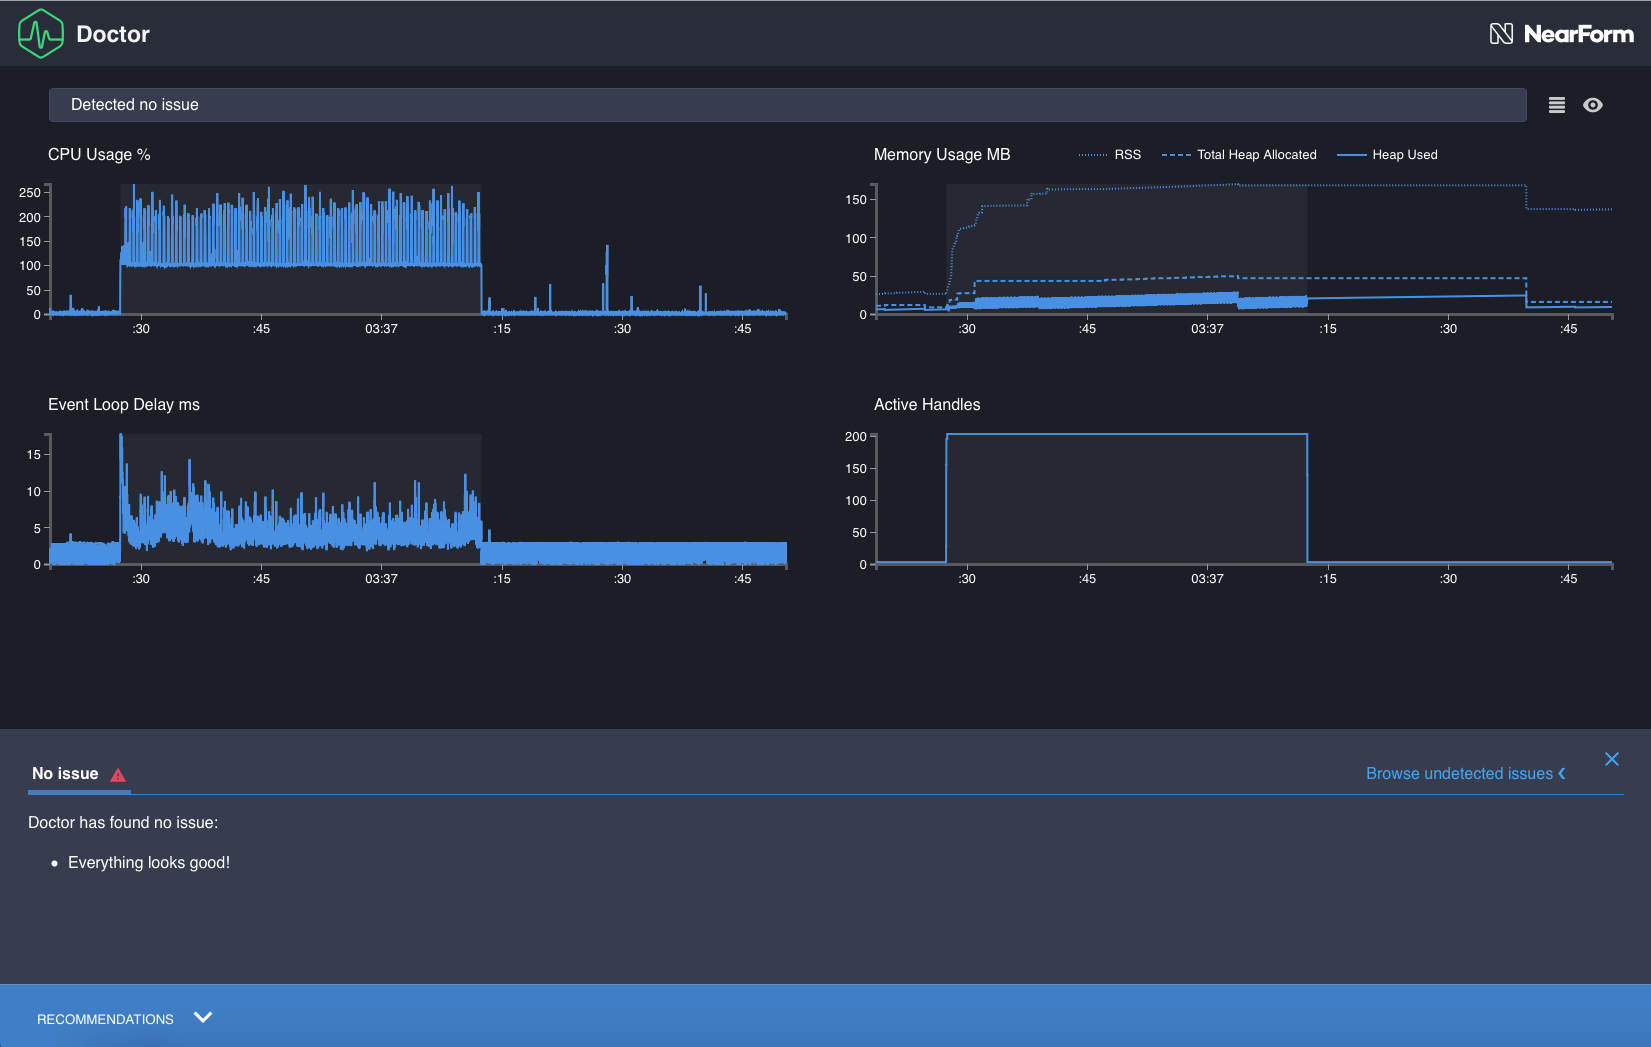Screen dimensions: 1651x1047
Task: Click the chevron after Browse undetected issues
Action: click(x=1561, y=773)
